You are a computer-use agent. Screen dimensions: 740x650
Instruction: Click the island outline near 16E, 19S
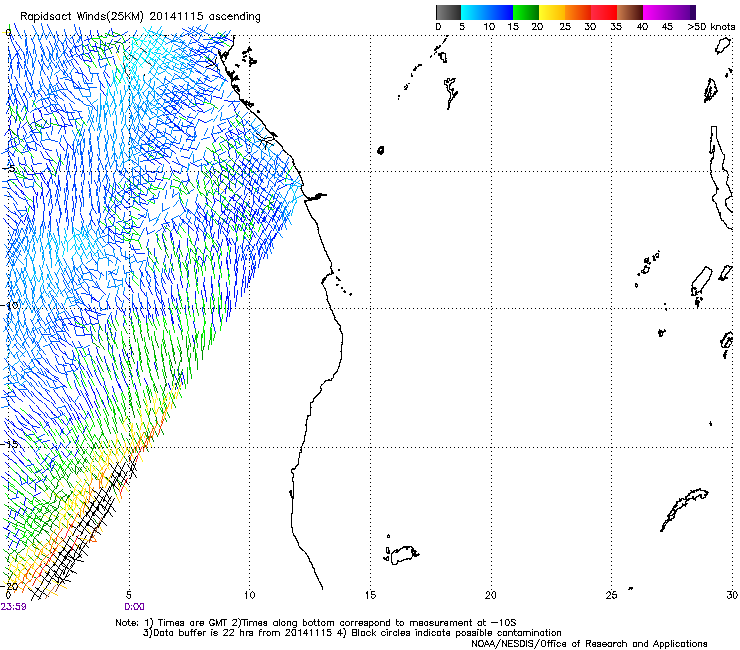click(x=402, y=553)
